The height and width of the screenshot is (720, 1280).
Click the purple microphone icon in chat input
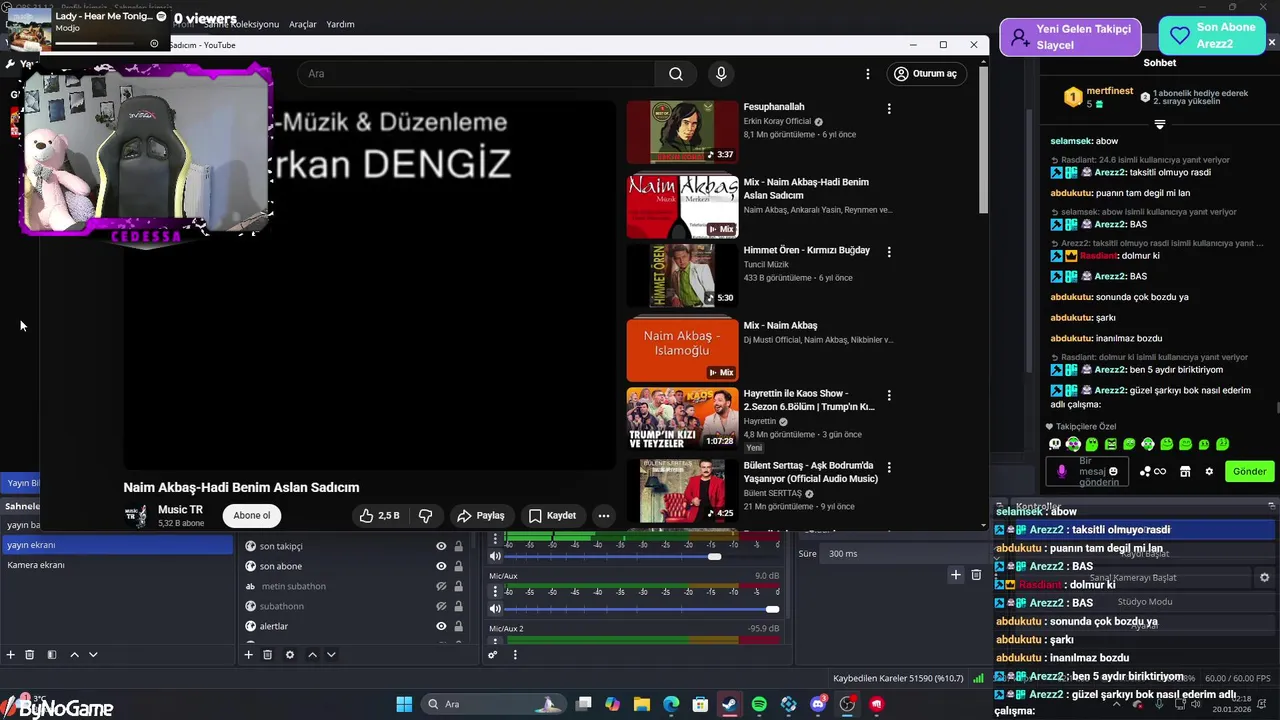(x=1062, y=471)
